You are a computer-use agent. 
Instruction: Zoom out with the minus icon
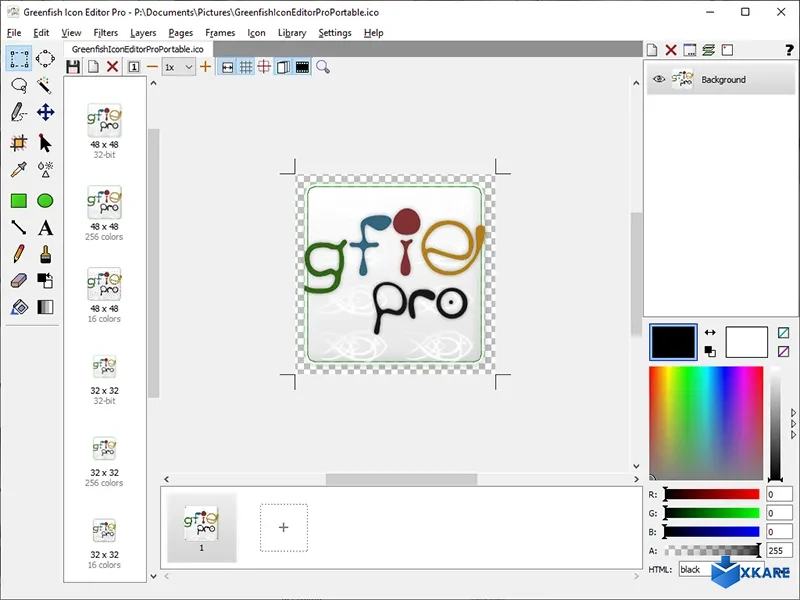click(152, 67)
